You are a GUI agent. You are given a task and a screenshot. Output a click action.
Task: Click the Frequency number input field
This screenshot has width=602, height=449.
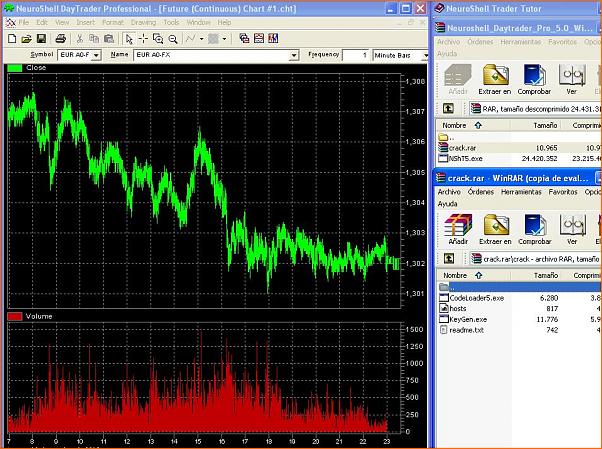(x=356, y=55)
